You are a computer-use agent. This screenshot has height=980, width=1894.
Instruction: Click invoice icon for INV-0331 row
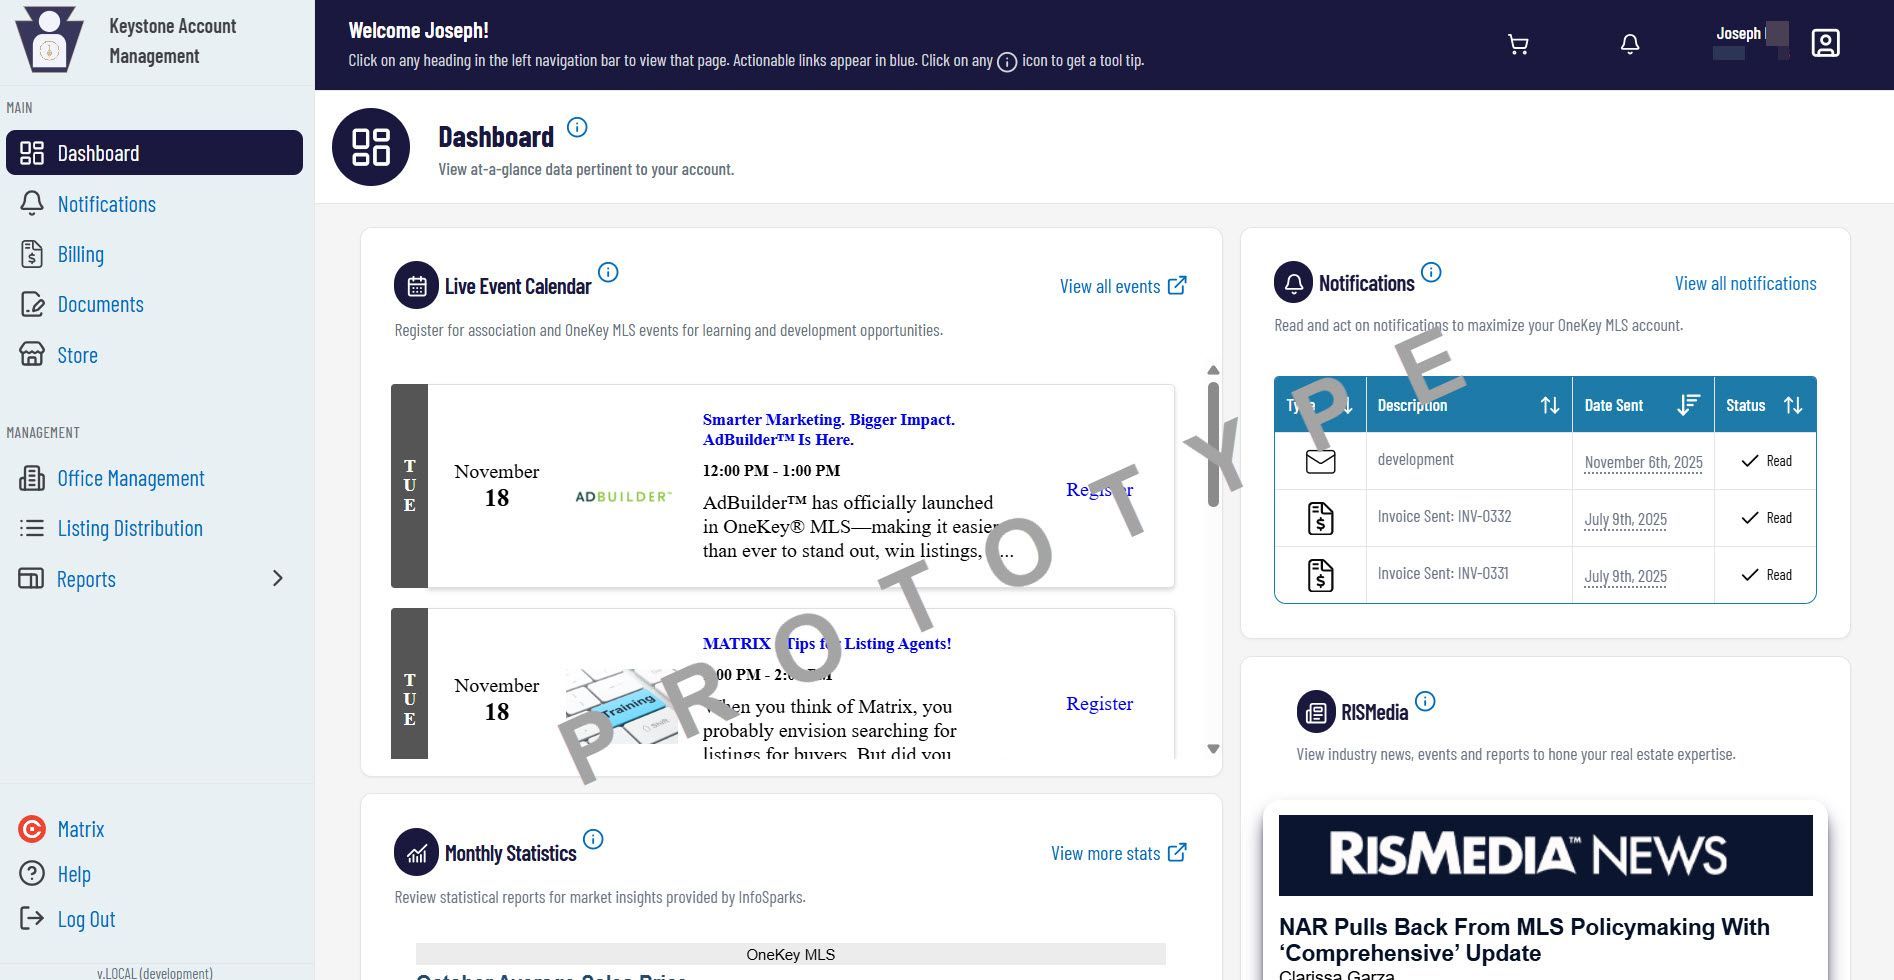(x=1320, y=575)
